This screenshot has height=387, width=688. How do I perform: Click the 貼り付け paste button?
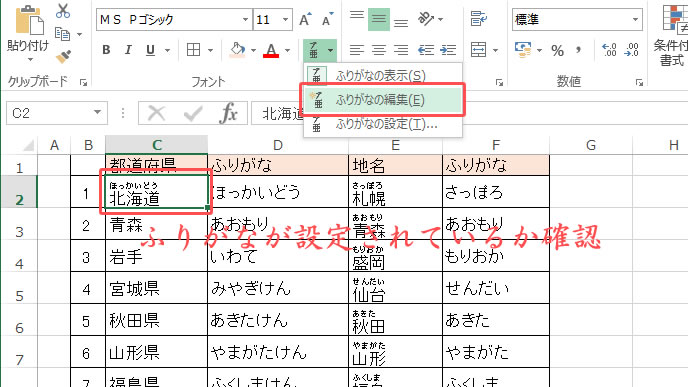(x=28, y=33)
